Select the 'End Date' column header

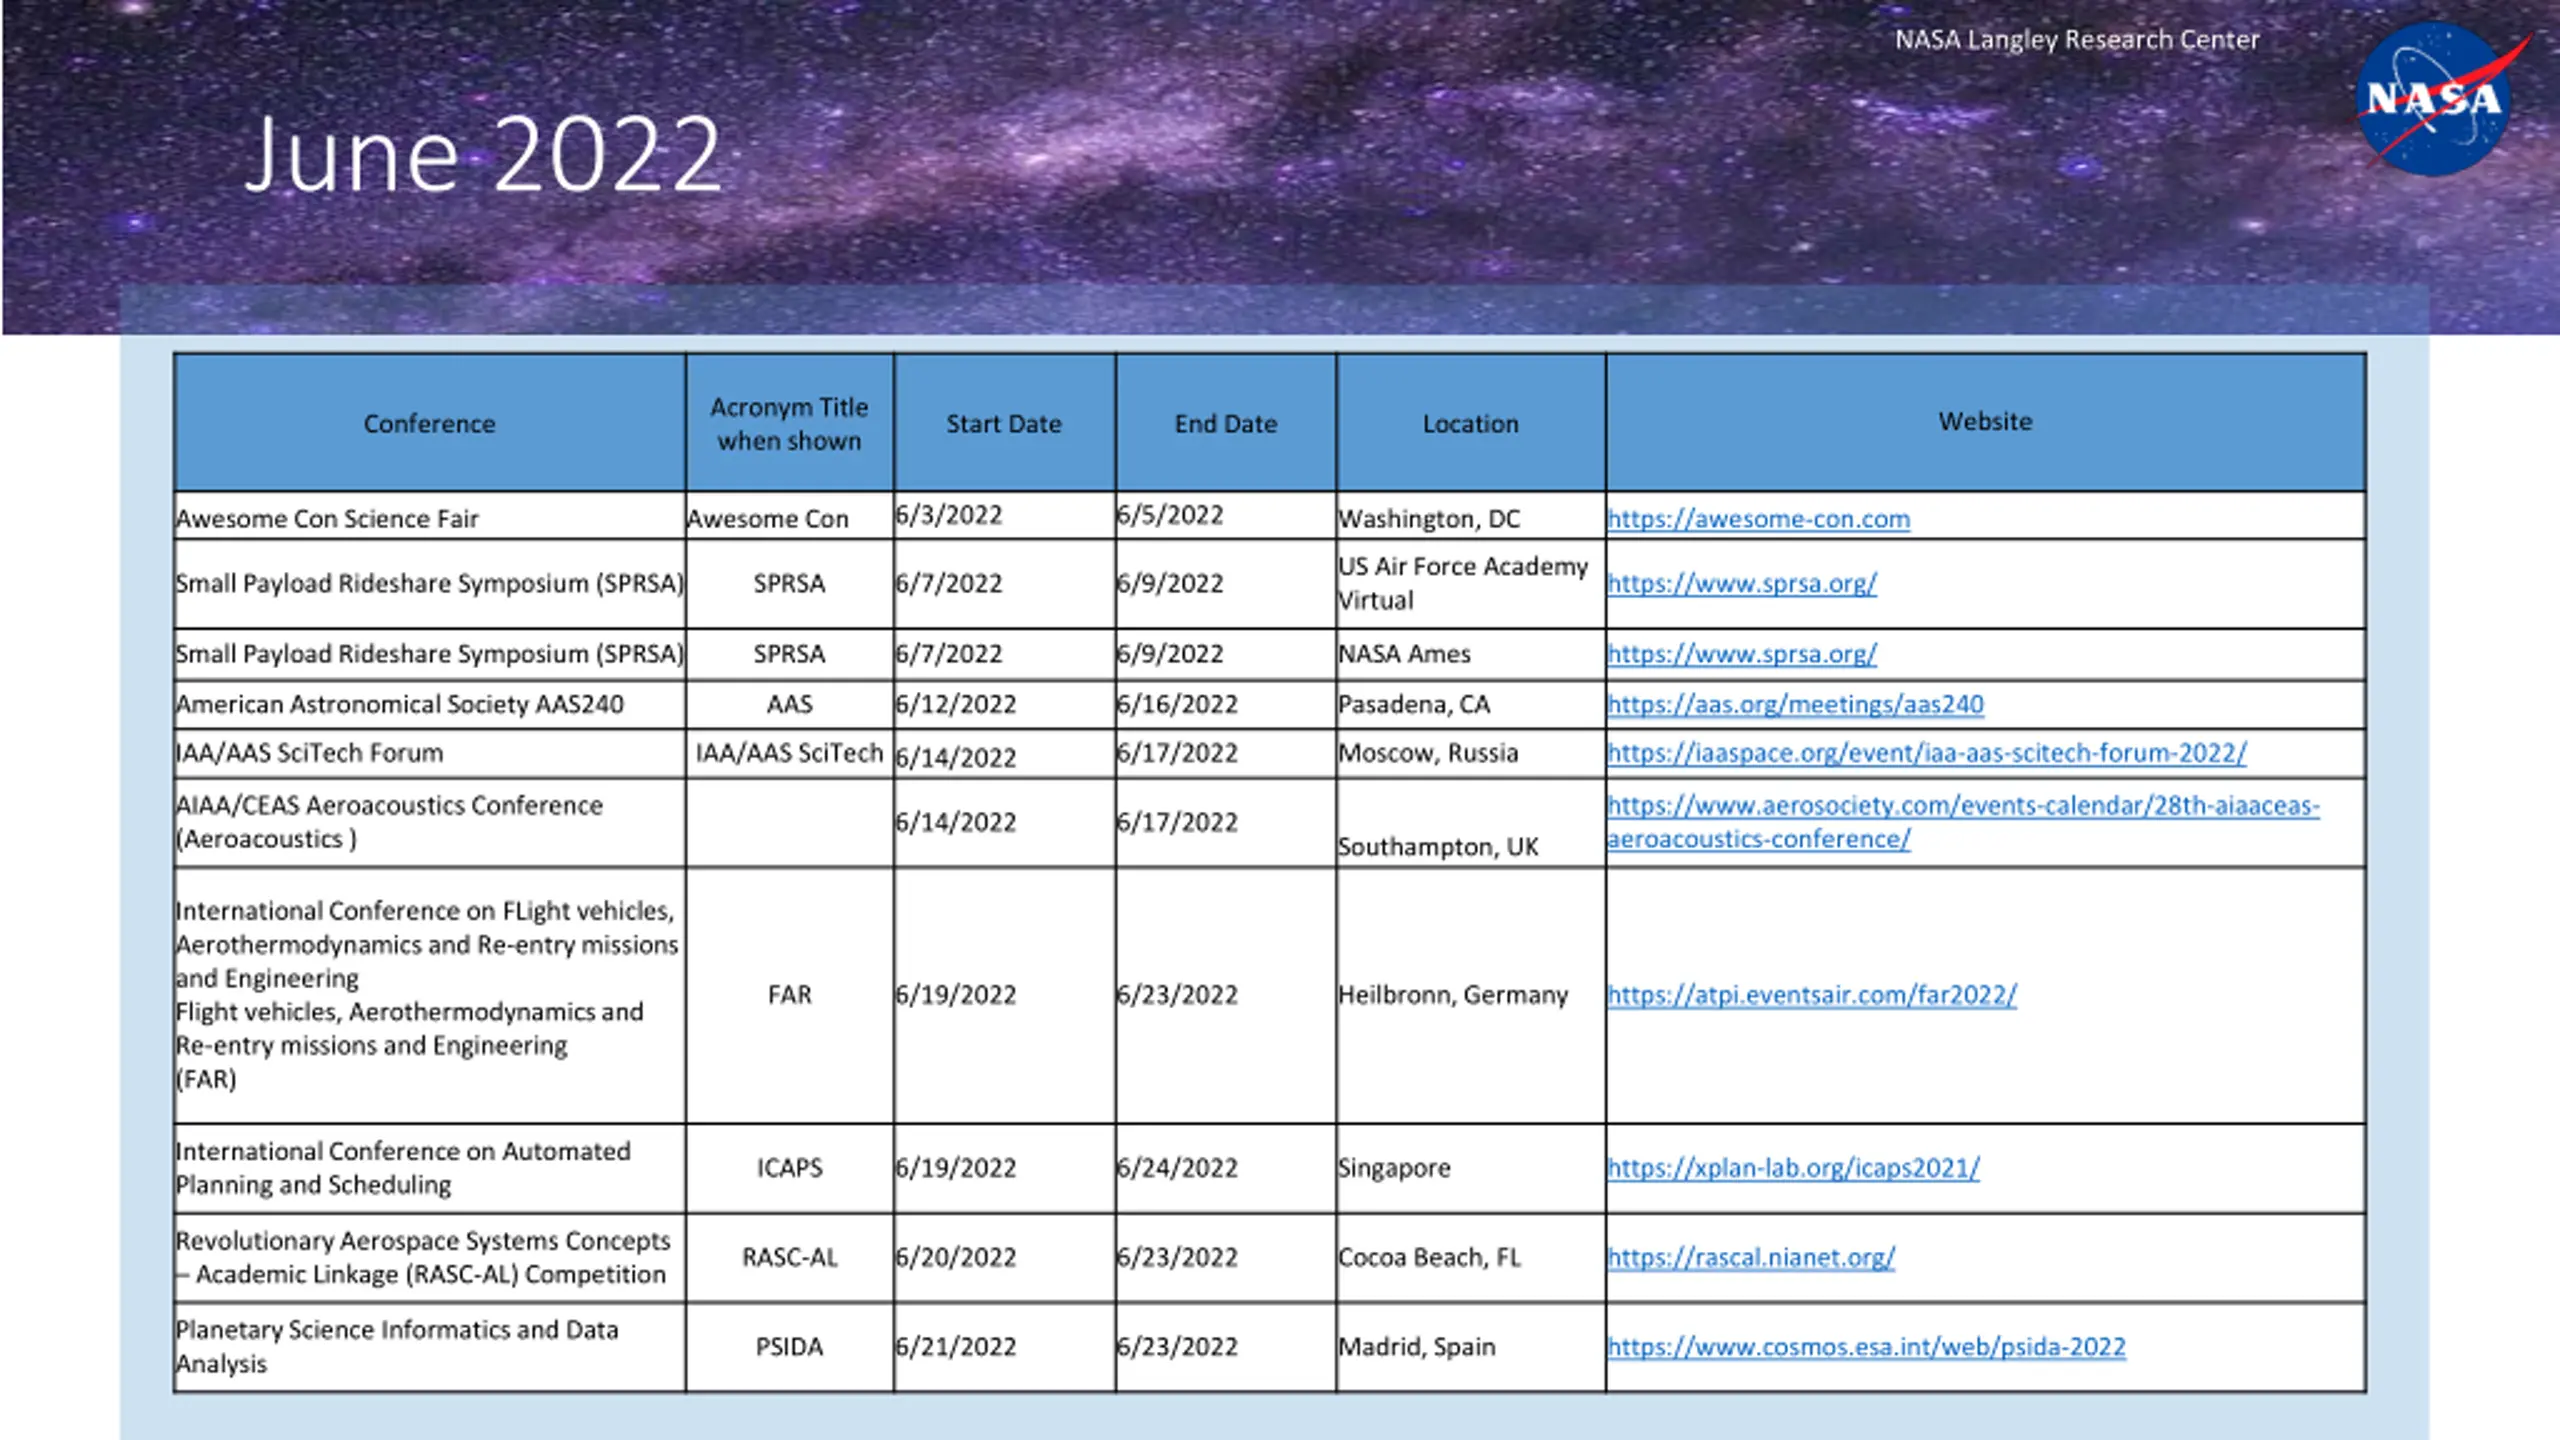coord(1226,423)
